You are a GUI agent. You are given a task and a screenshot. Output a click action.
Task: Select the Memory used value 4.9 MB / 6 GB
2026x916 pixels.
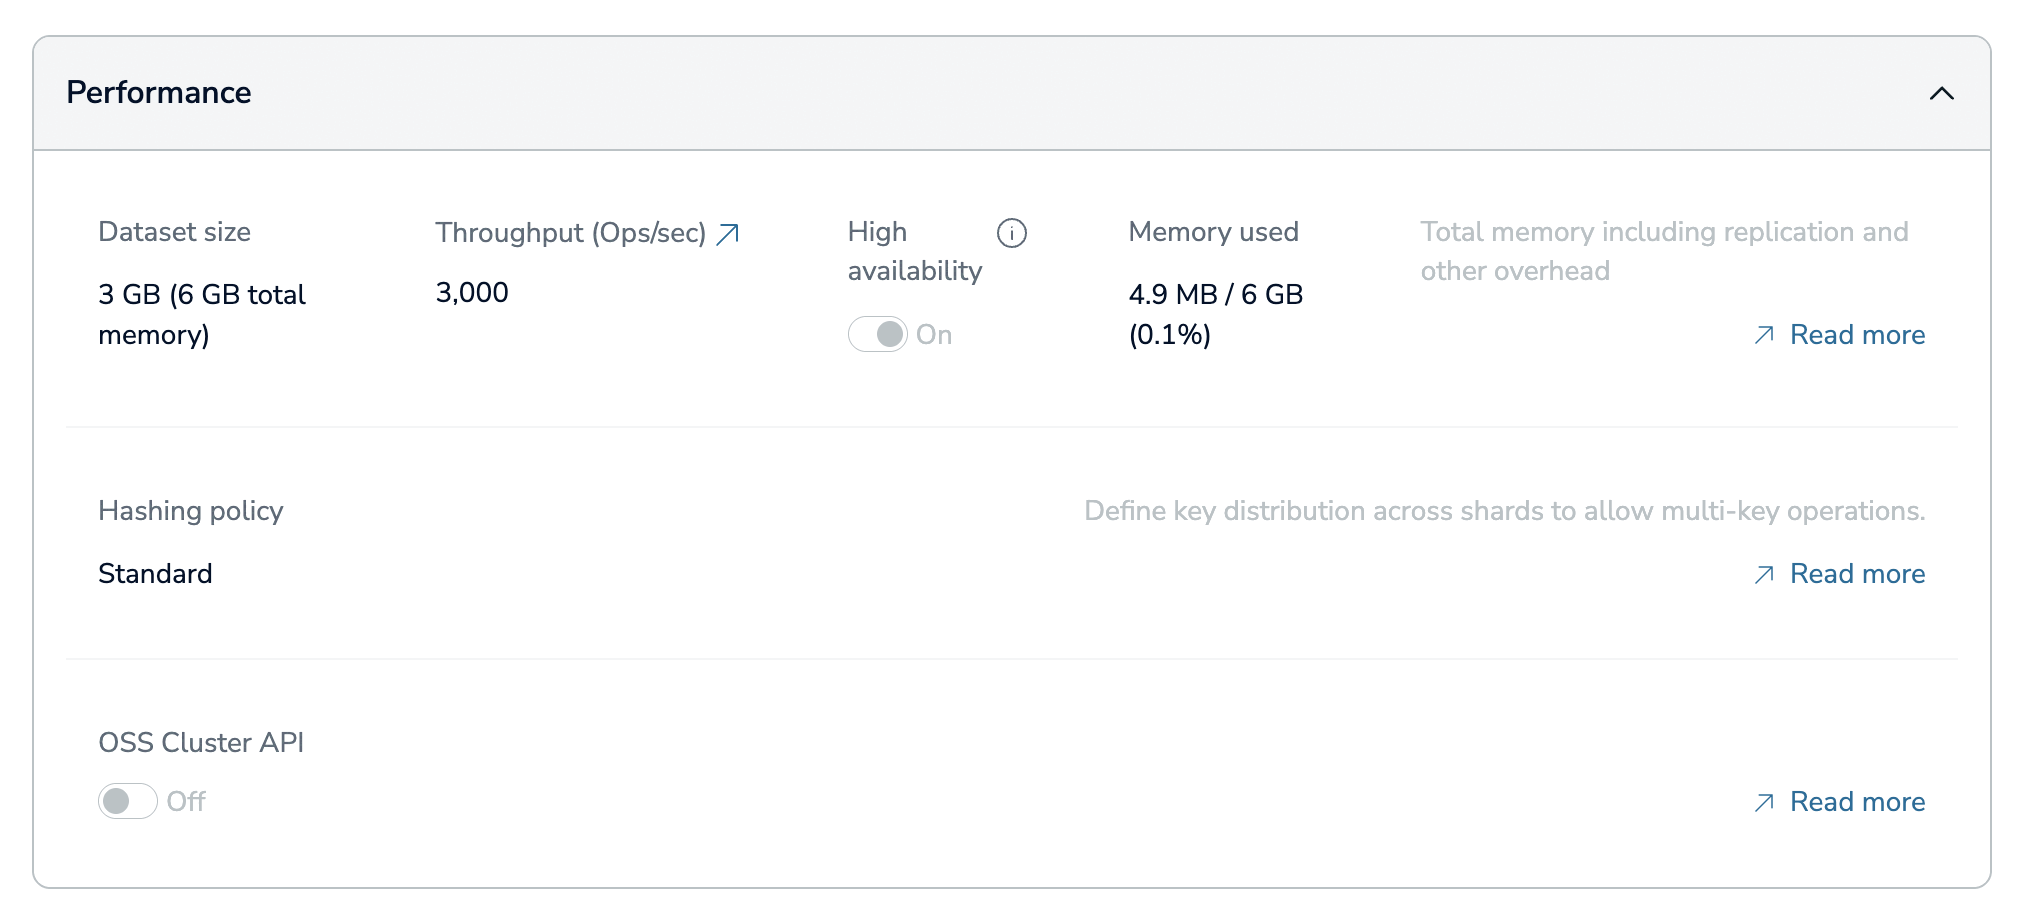coord(1216,314)
